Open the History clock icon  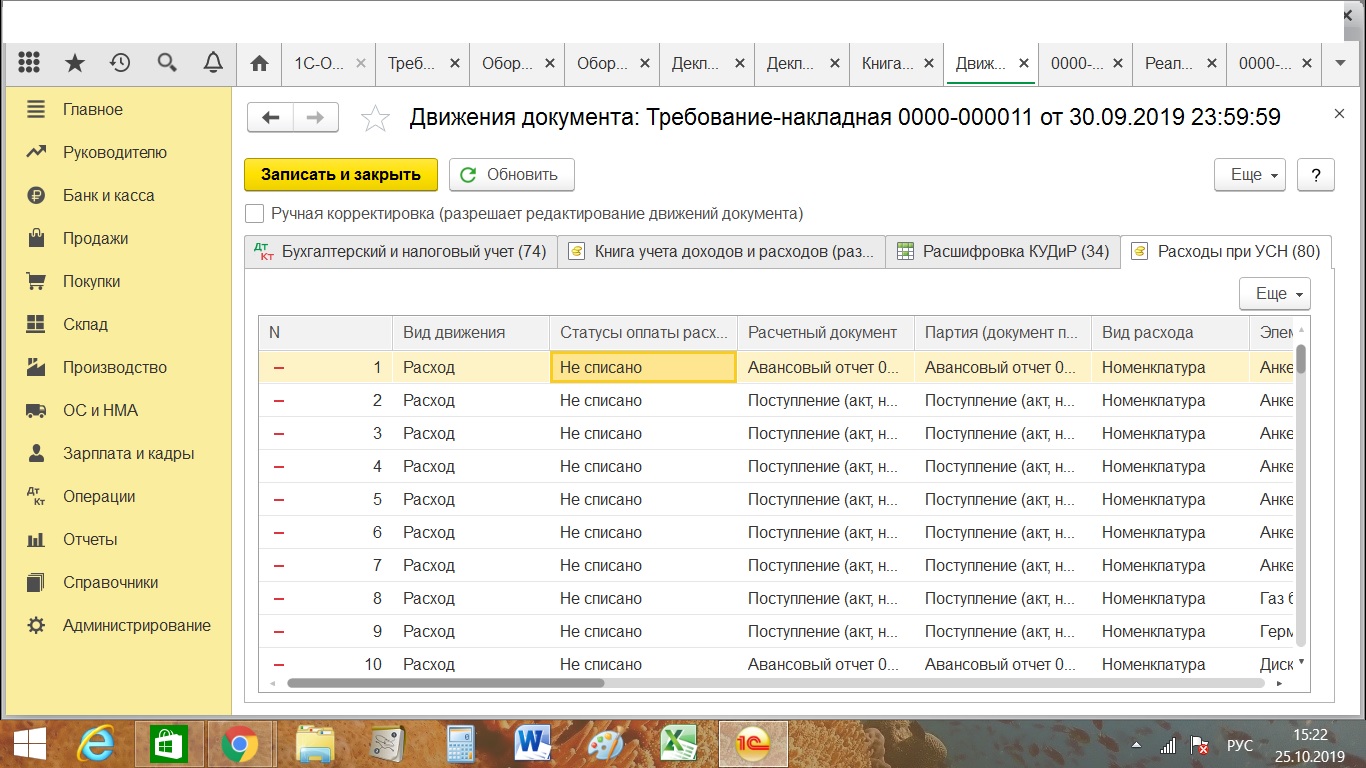120,63
